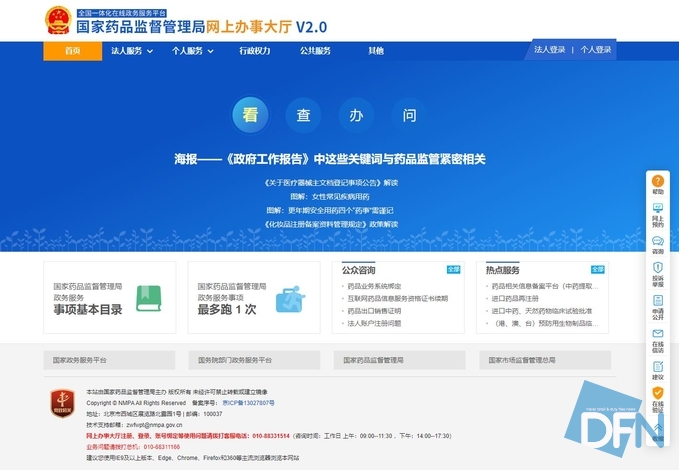Open 《关于医疗器械主文档登记事项公告》解读 link
This screenshot has width=679, height=470.
[331, 183]
